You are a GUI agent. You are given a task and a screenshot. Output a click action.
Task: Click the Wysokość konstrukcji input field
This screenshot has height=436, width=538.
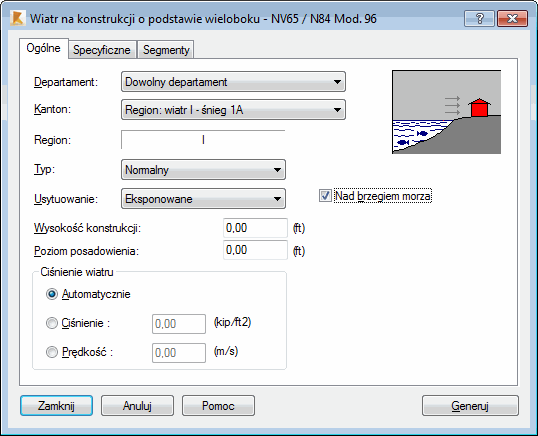pos(255,228)
